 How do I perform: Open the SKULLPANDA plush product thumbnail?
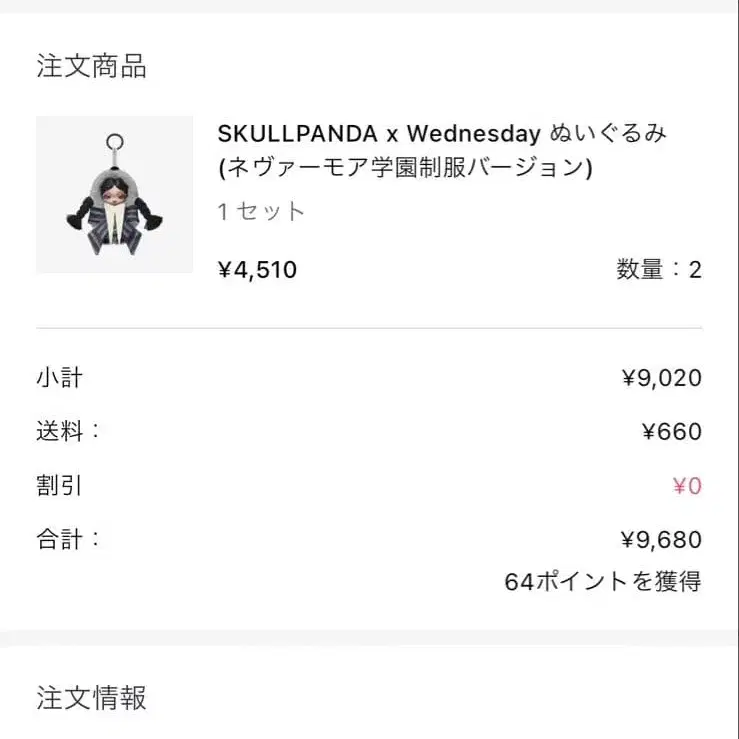click(114, 195)
